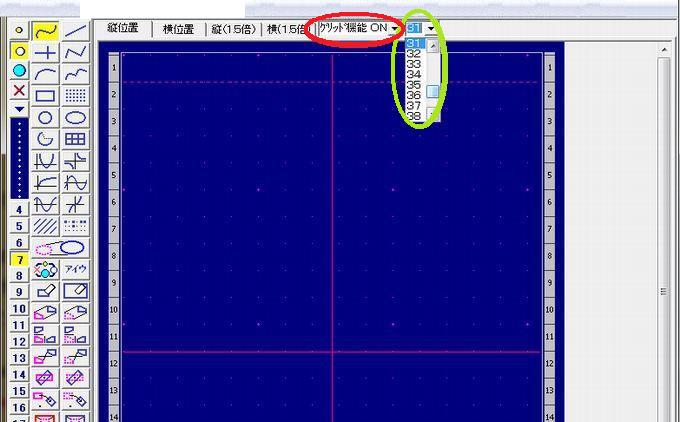Click the dropdown list scrollbar thumb

[x=433, y=91]
